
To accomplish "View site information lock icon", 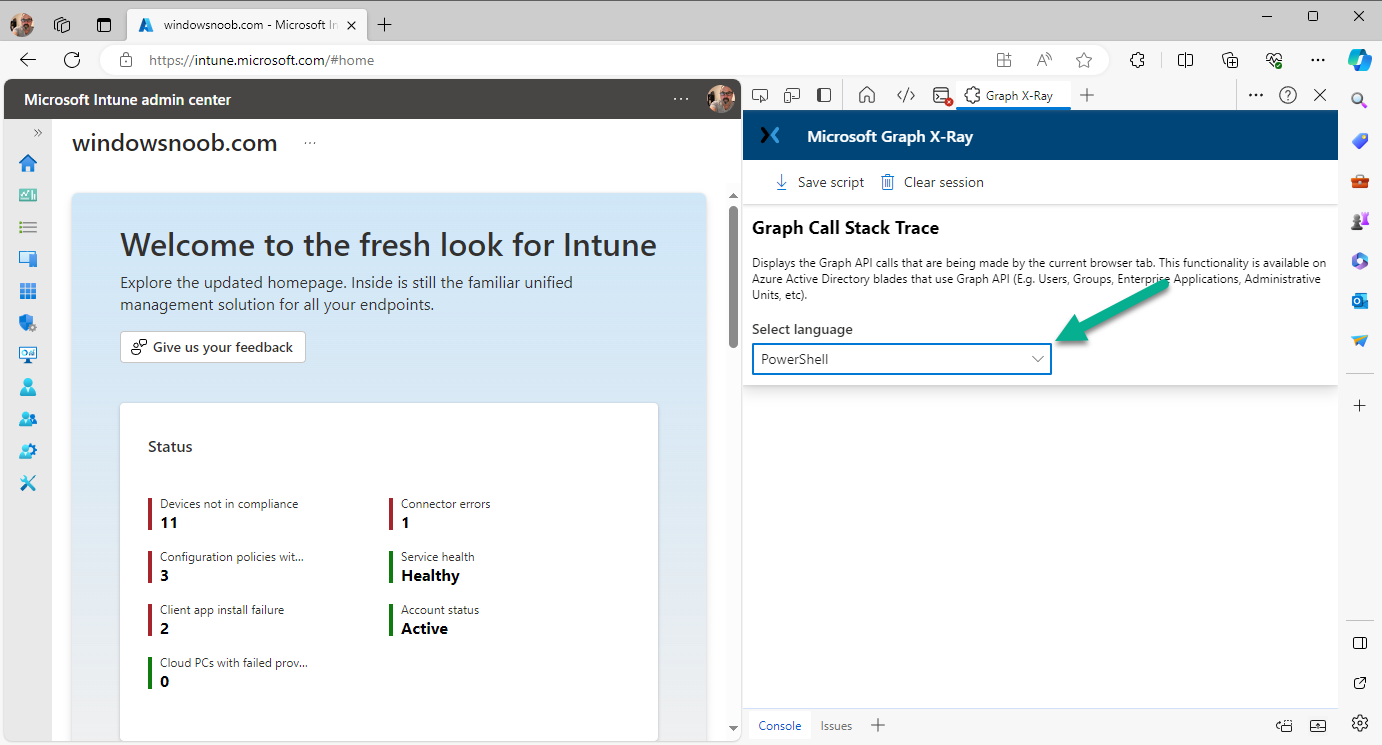I will point(125,60).
